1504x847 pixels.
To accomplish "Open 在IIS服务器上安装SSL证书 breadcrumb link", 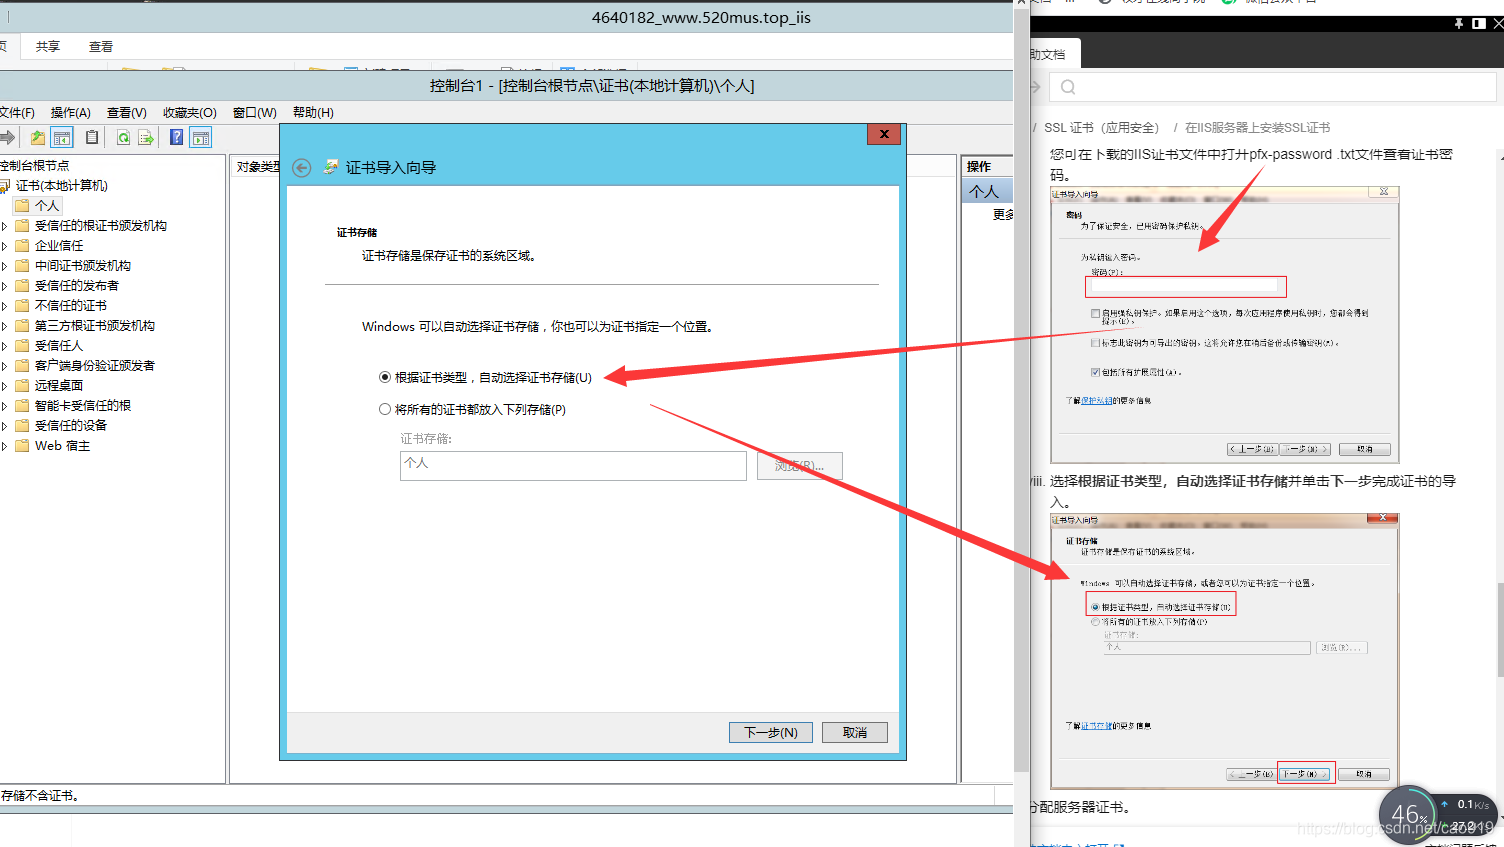I will 1258,128.
